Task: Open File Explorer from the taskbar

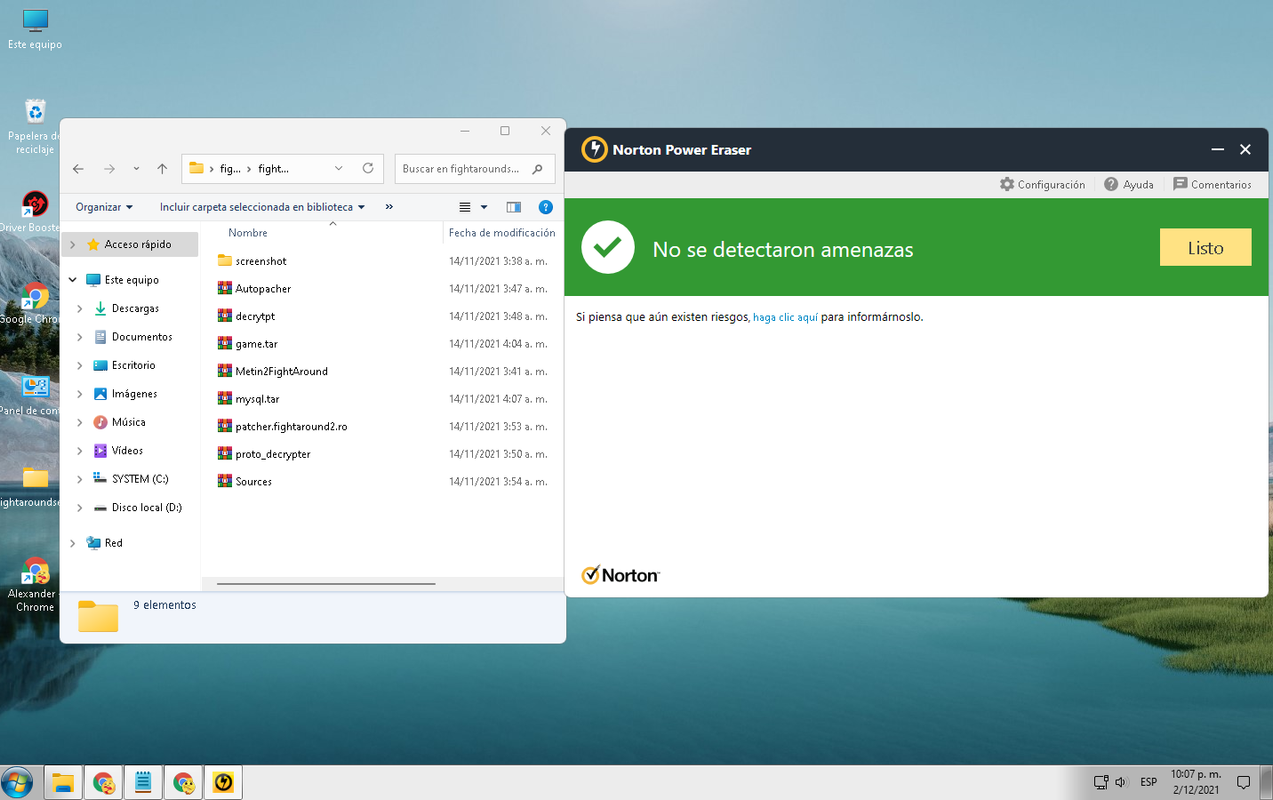Action: pyautogui.click(x=64, y=783)
